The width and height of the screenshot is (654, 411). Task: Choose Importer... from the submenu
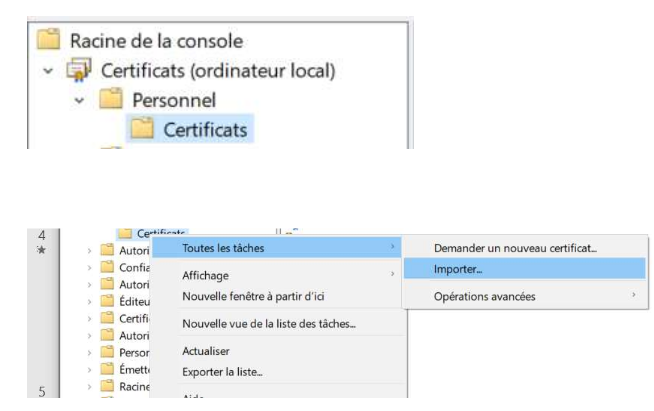click(x=458, y=269)
